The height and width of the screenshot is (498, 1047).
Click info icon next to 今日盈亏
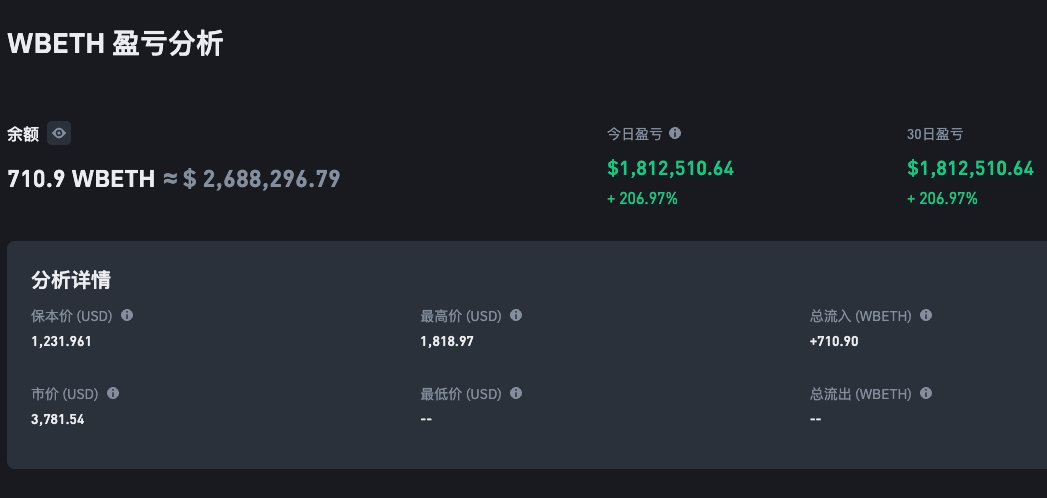[x=675, y=133]
